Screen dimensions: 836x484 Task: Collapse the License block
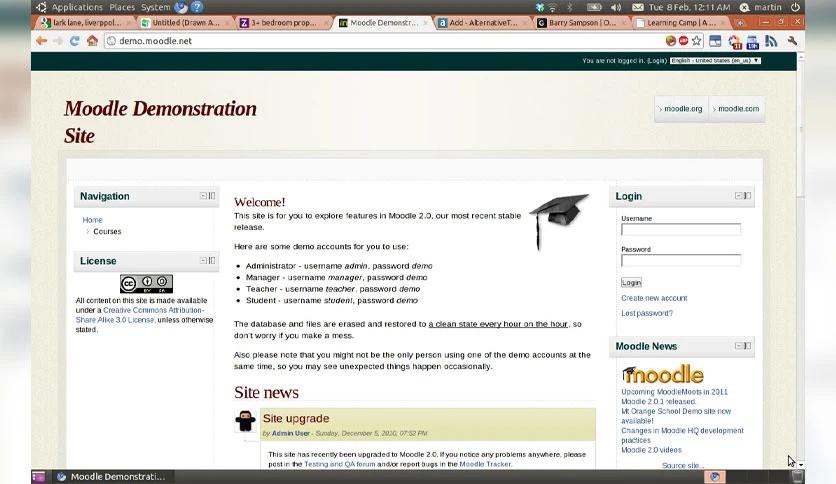(203, 260)
